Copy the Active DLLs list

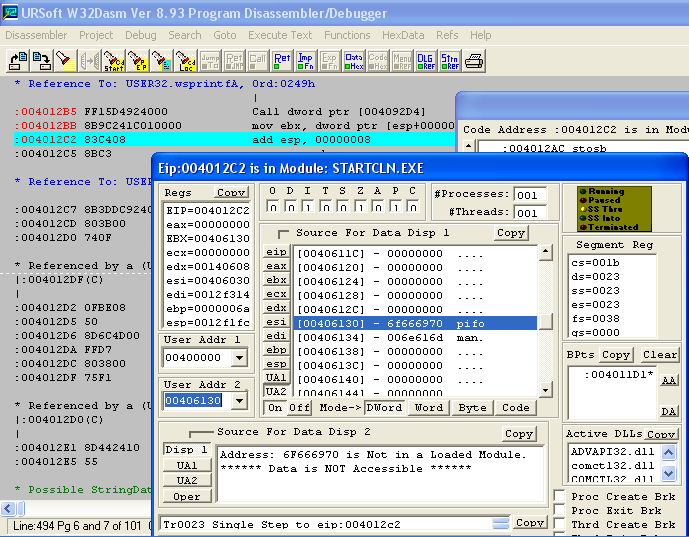point(660,434)
